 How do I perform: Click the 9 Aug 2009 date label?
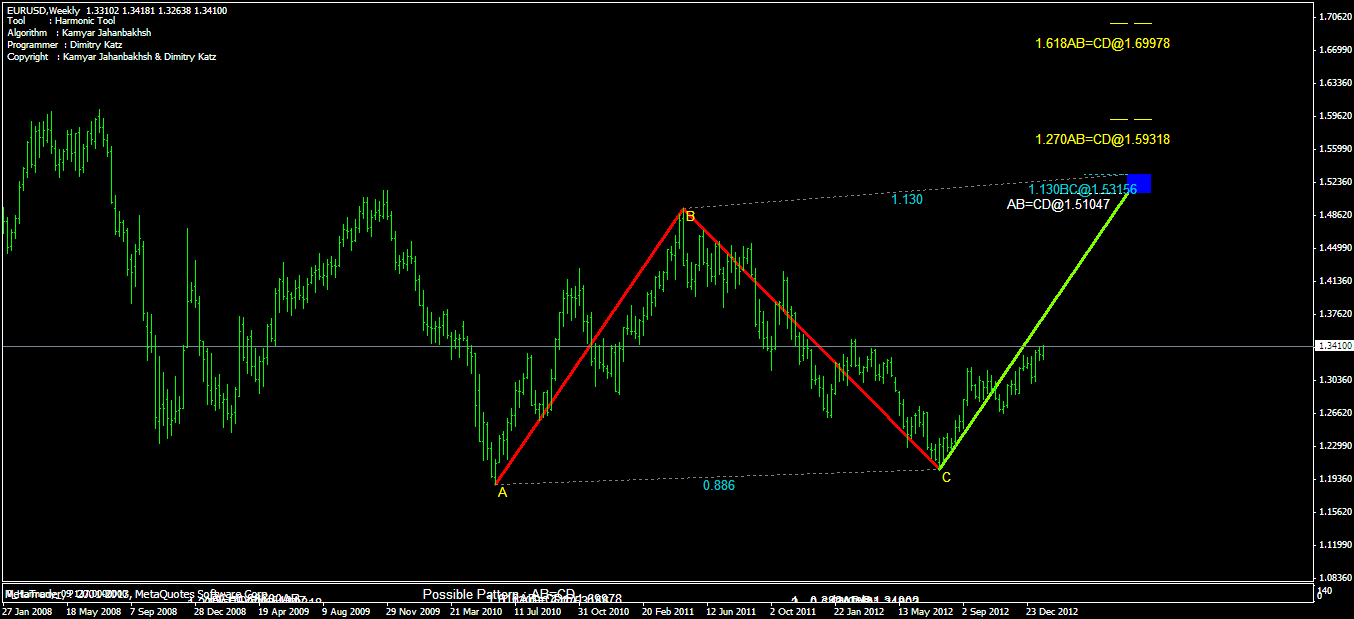[346, 611]
